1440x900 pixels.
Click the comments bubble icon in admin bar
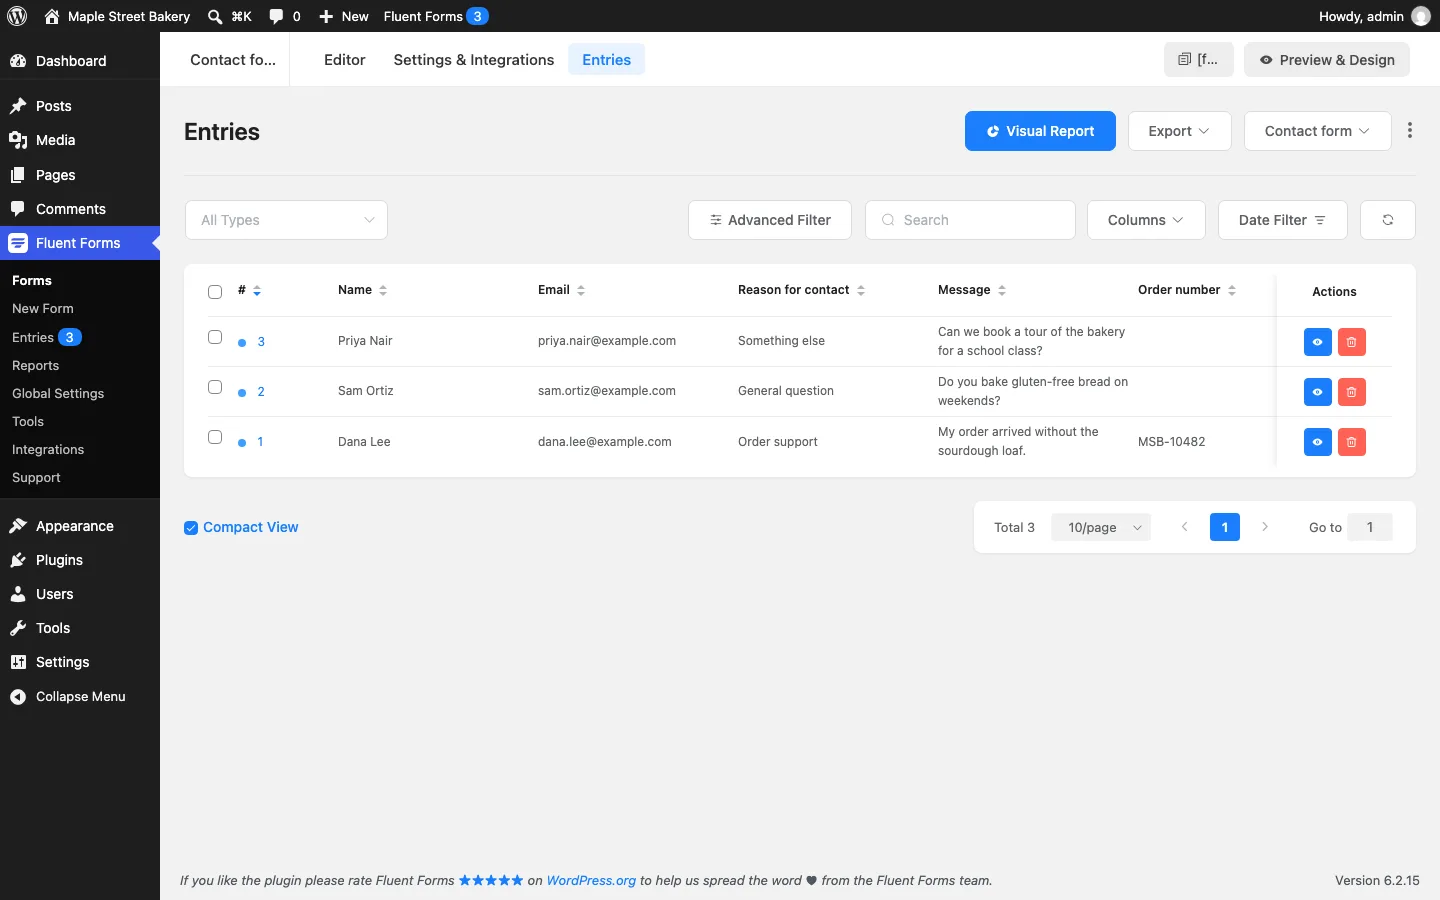point(277,16)
